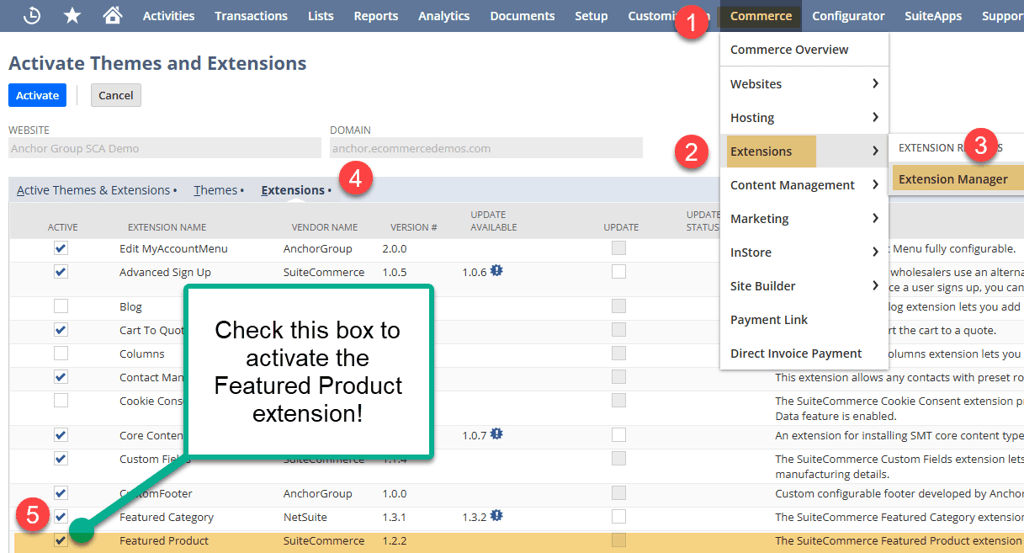The image size is (1024, 553).
Task: Toggle Active checkbox for CustomFooter row
Action: 61,493
